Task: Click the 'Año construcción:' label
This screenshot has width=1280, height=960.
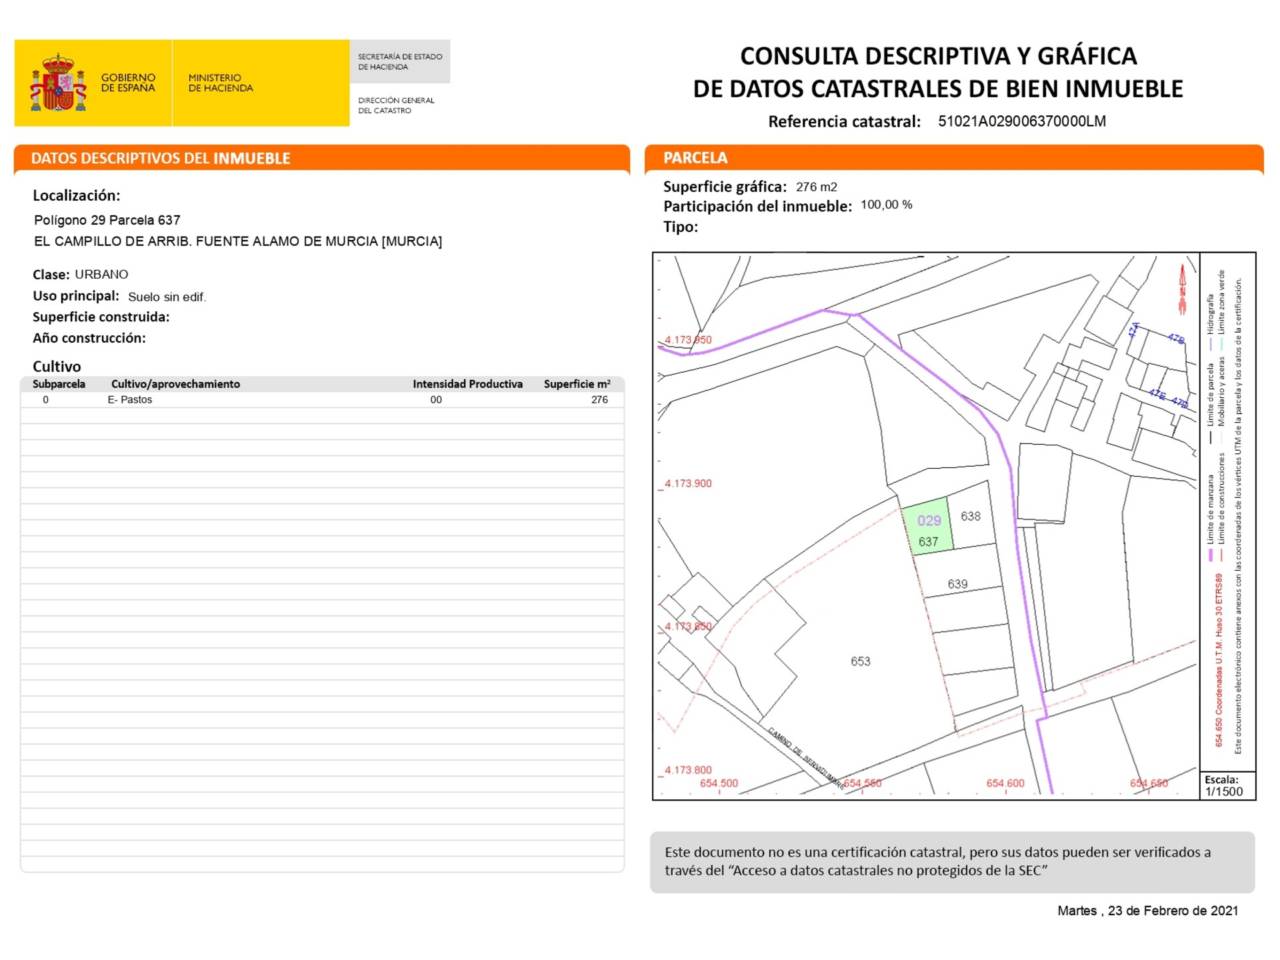Action: coord(89,338)
